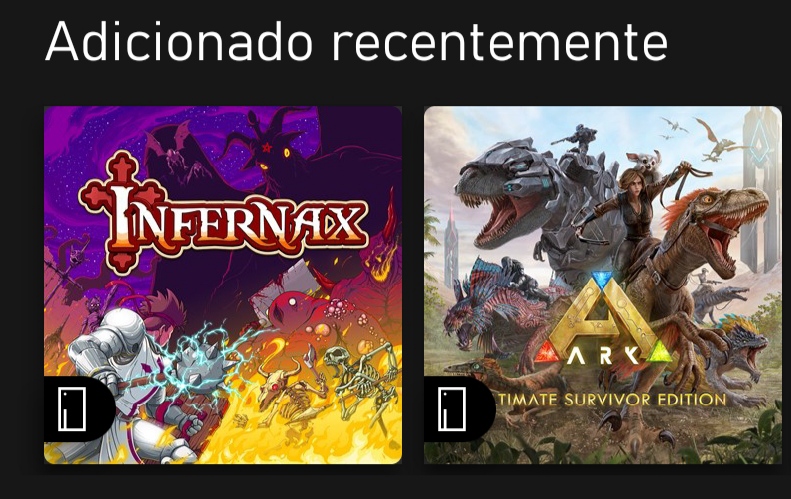
Task: Click the console icon on the ARK tile
Action: (451, 409)
